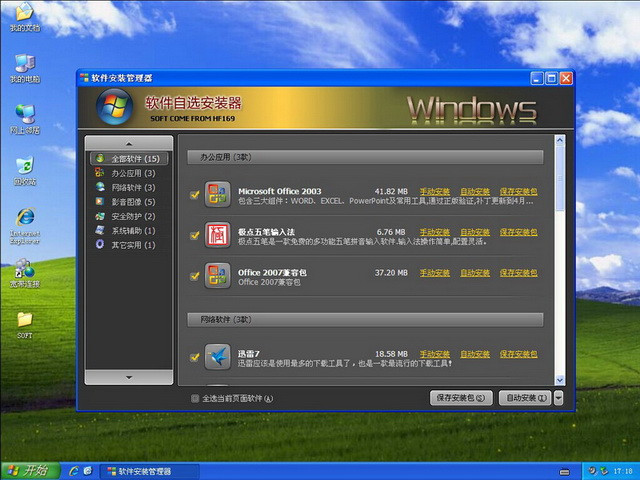Screen dimensions: 640x480
Task: Uncheck Microsoft Office 2003 checkbox
Action: (195, 195)
